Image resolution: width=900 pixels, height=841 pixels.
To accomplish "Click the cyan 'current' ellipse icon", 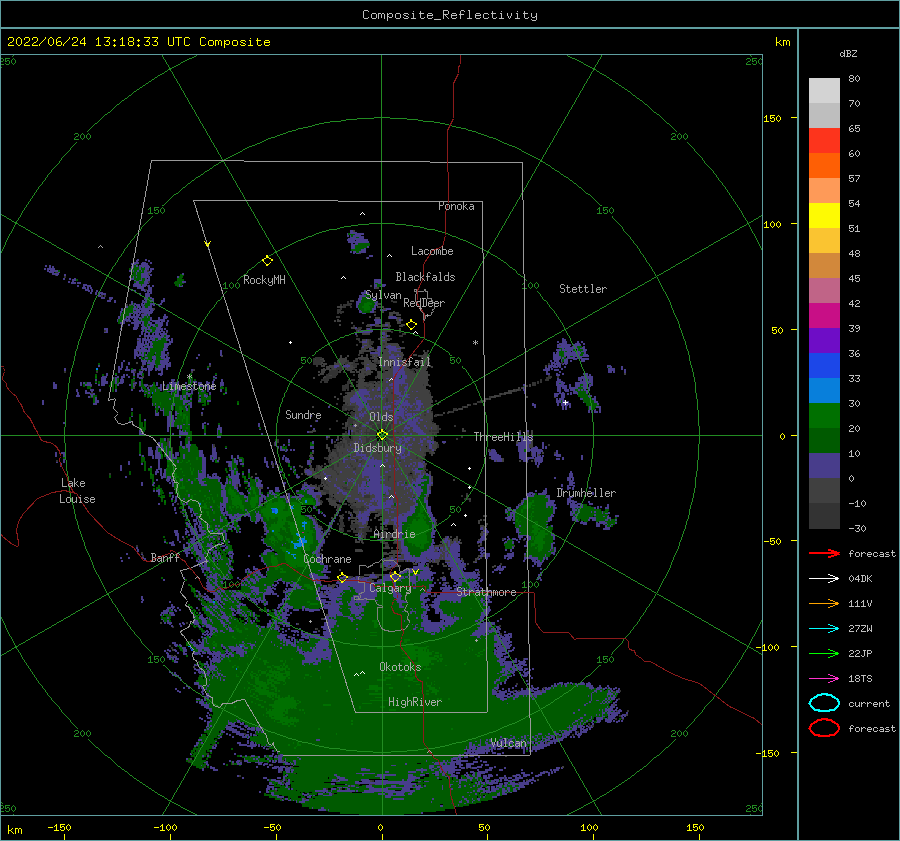I will click(x=824, y=703).
